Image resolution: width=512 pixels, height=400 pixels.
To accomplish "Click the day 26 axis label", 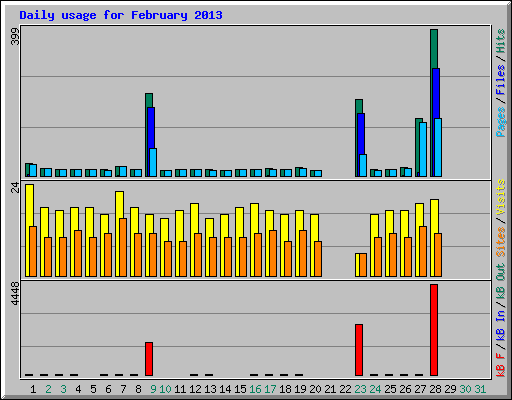I will click(x=405, y=389).
